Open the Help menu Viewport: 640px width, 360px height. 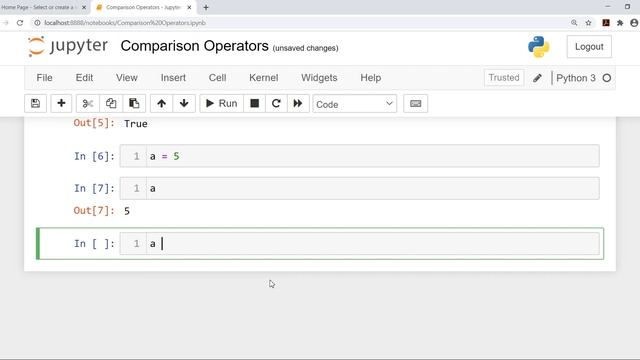pos(371,78)
